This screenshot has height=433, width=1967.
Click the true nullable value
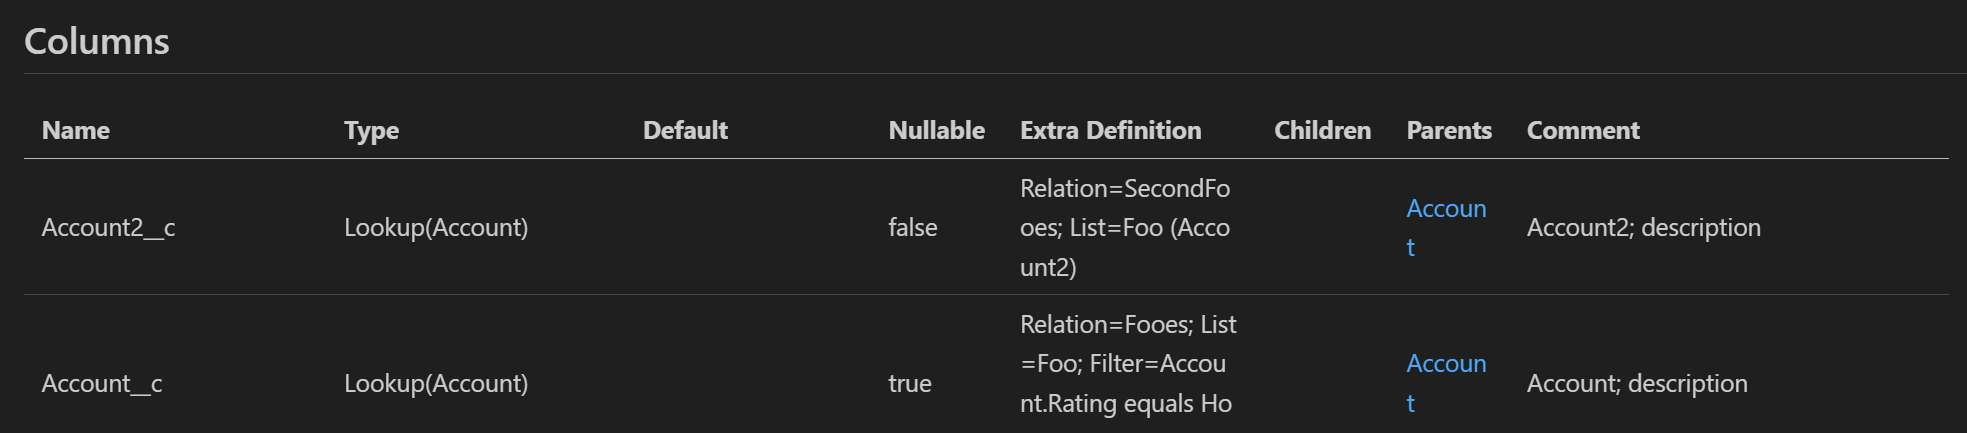910,383
